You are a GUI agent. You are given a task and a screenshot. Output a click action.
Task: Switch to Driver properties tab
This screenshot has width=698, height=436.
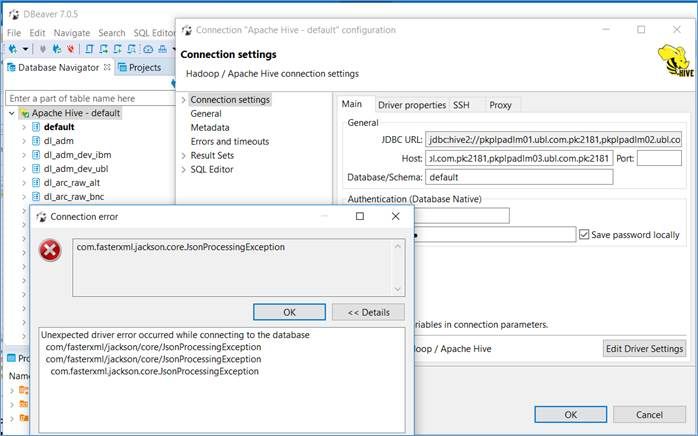pos(412,105)
